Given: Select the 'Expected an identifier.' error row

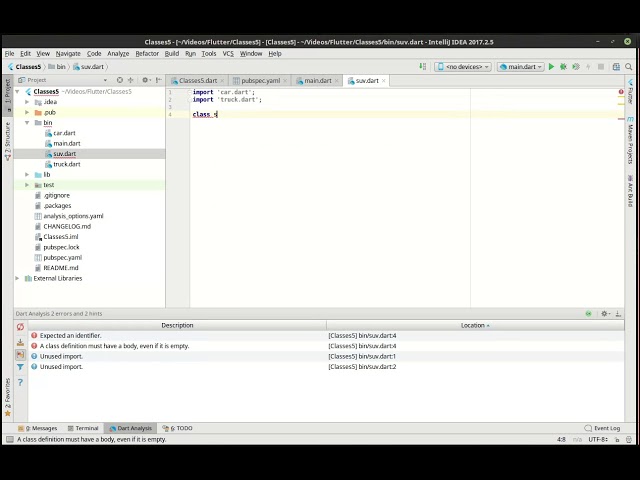Looking at the screenshot, I should pos(326,336).
